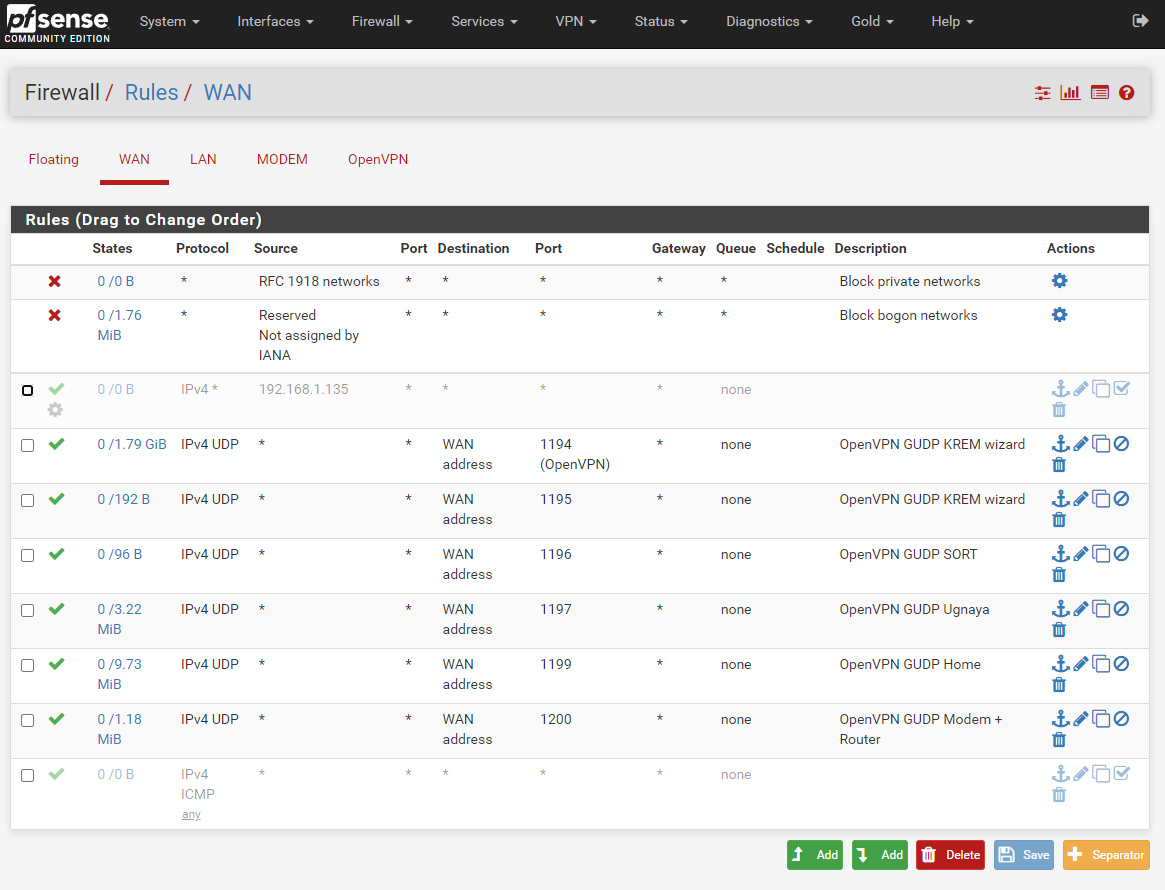Delete the OpenVPN GUDP SORT rule via trash
1165x890 pixels.
(1059, 574)
